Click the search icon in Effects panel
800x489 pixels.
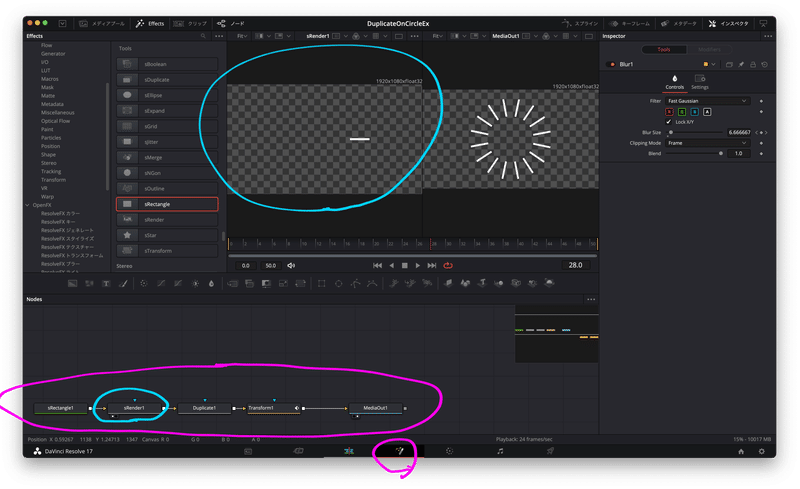click(x=203, y=36)
